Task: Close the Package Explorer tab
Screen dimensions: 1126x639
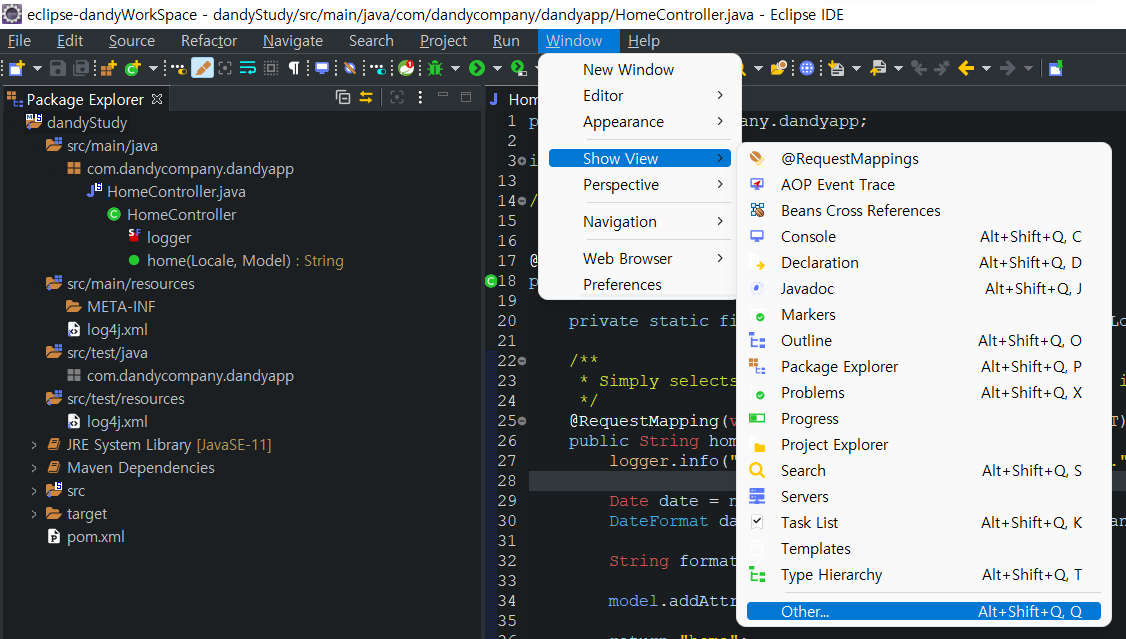Action: pos(157,98)
